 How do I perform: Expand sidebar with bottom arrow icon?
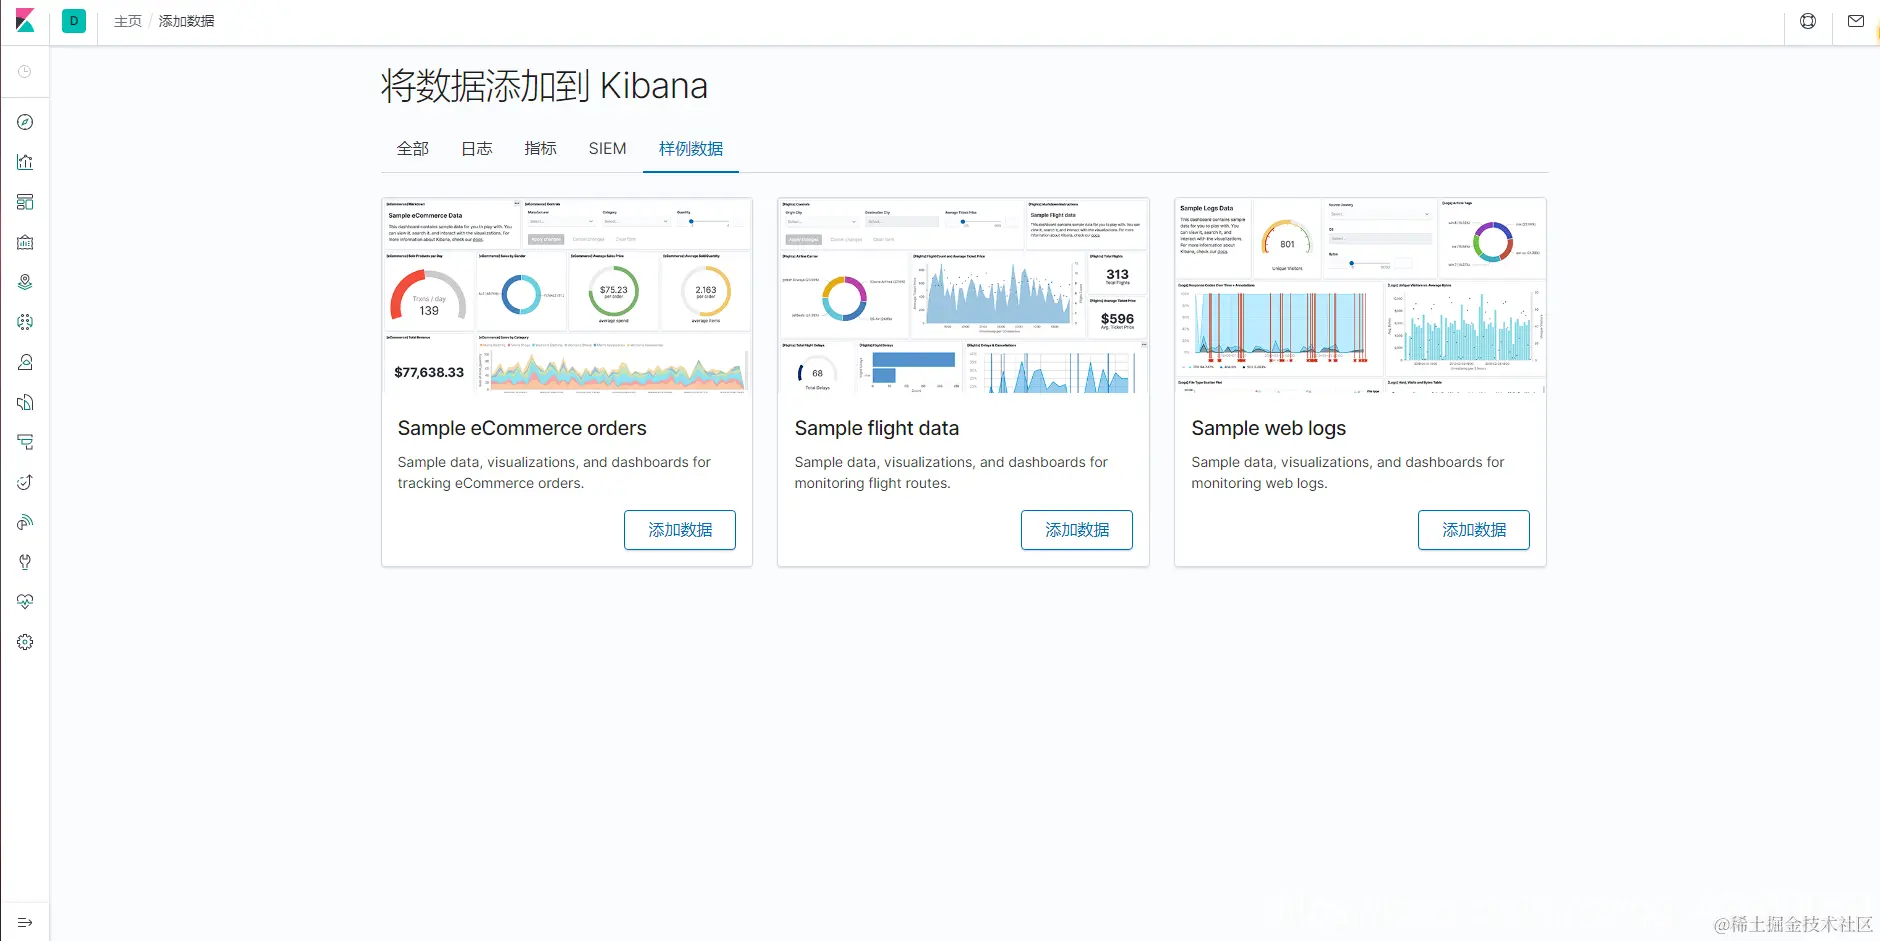25,922
